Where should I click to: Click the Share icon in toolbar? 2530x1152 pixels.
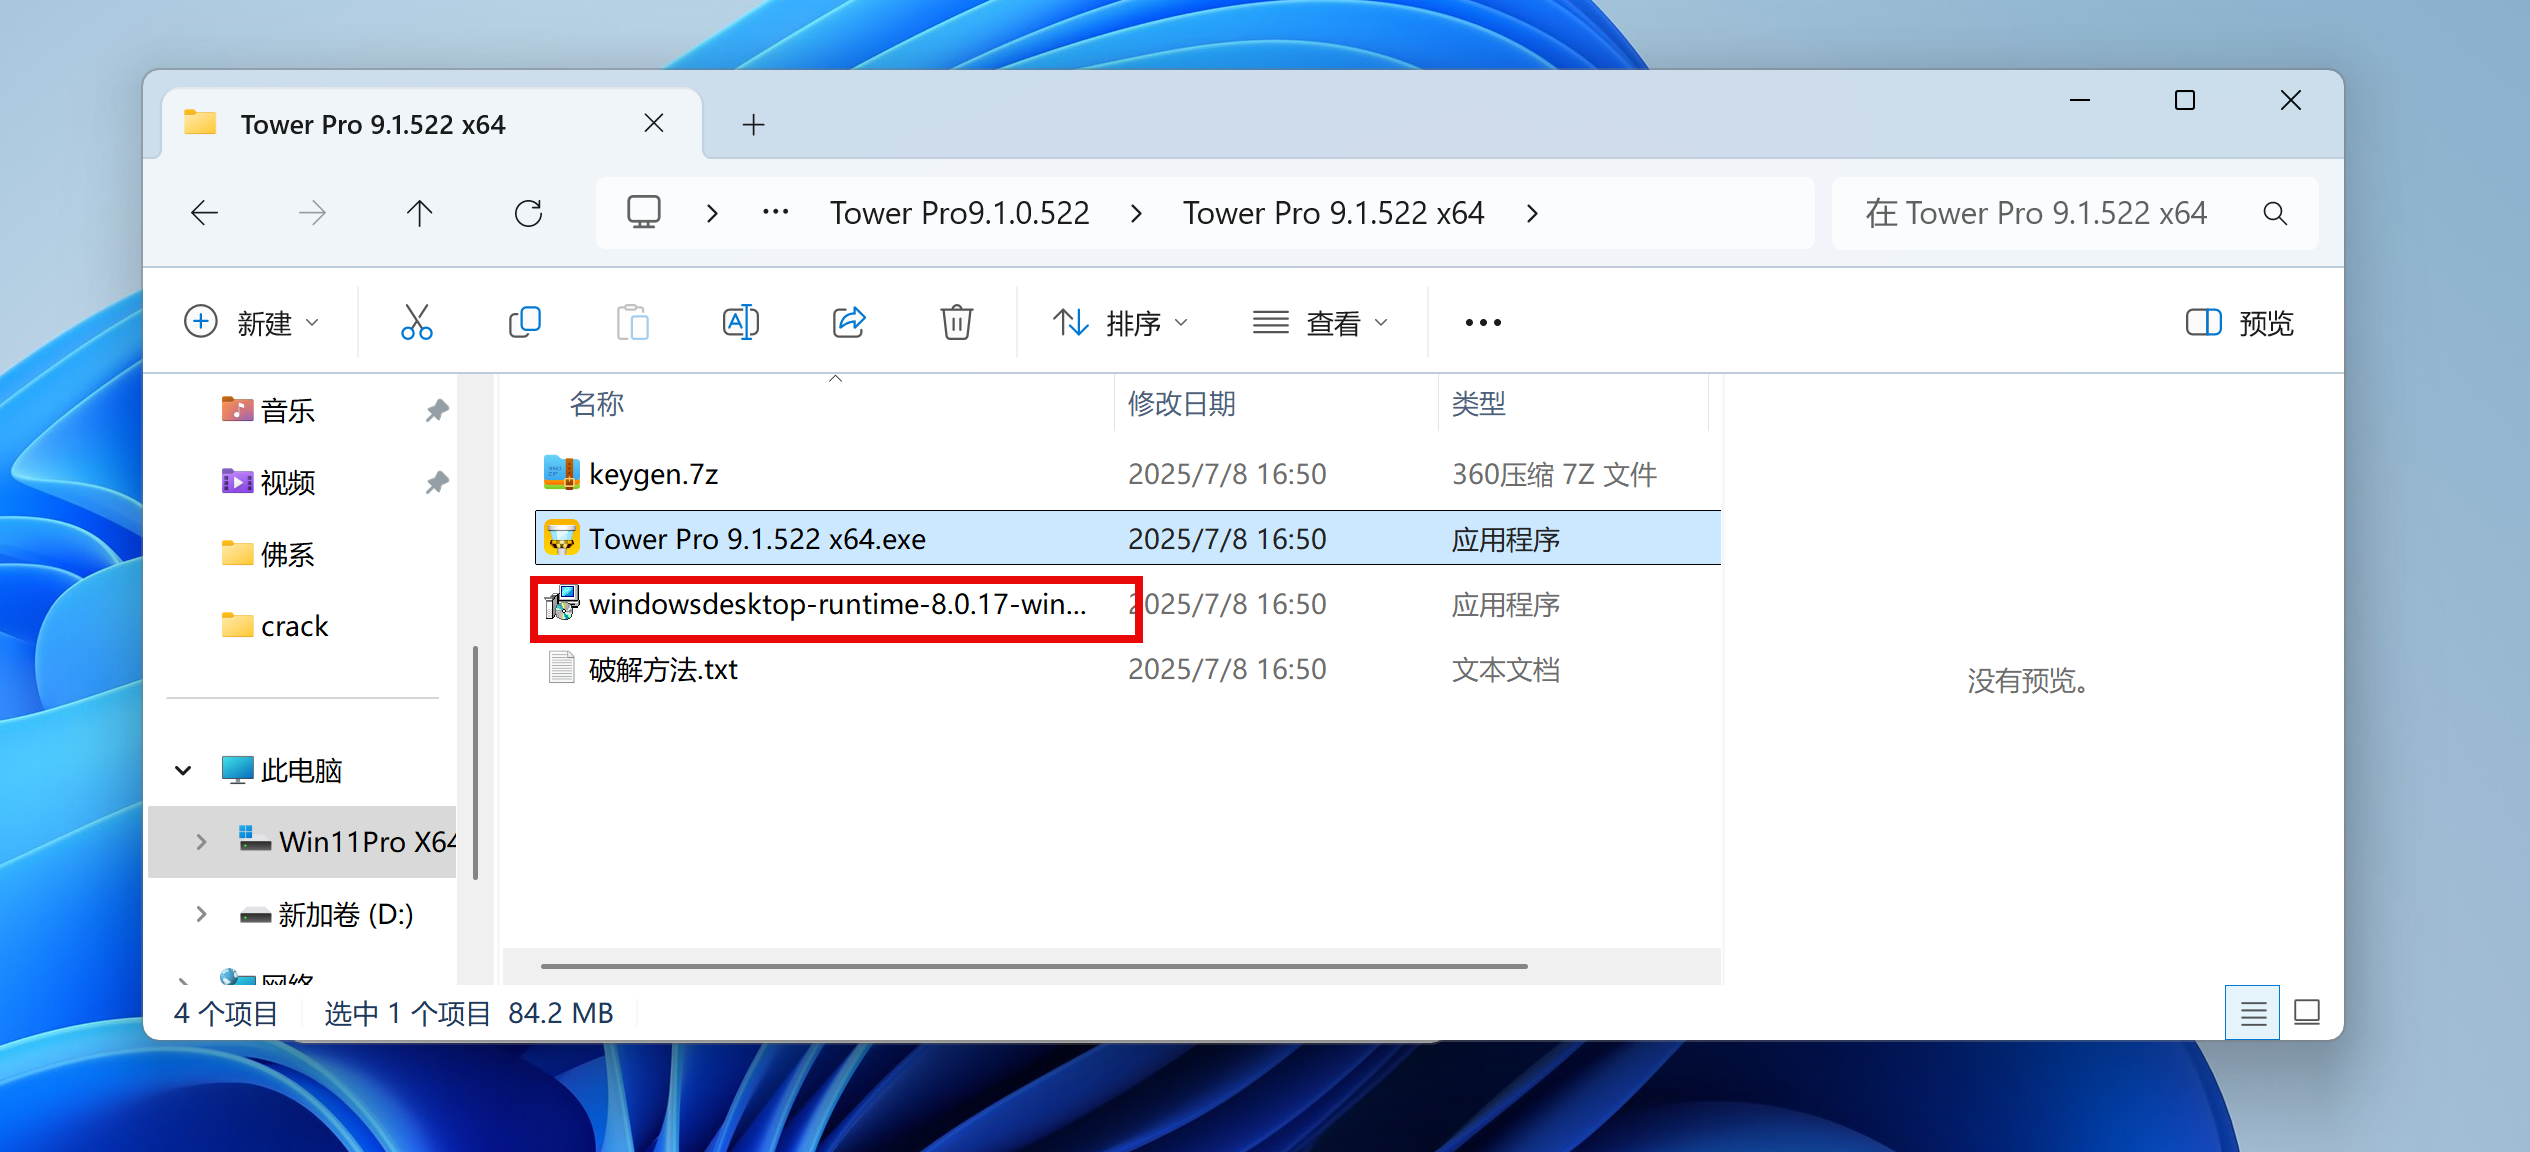pyautogui.click(x=848, y=322)
